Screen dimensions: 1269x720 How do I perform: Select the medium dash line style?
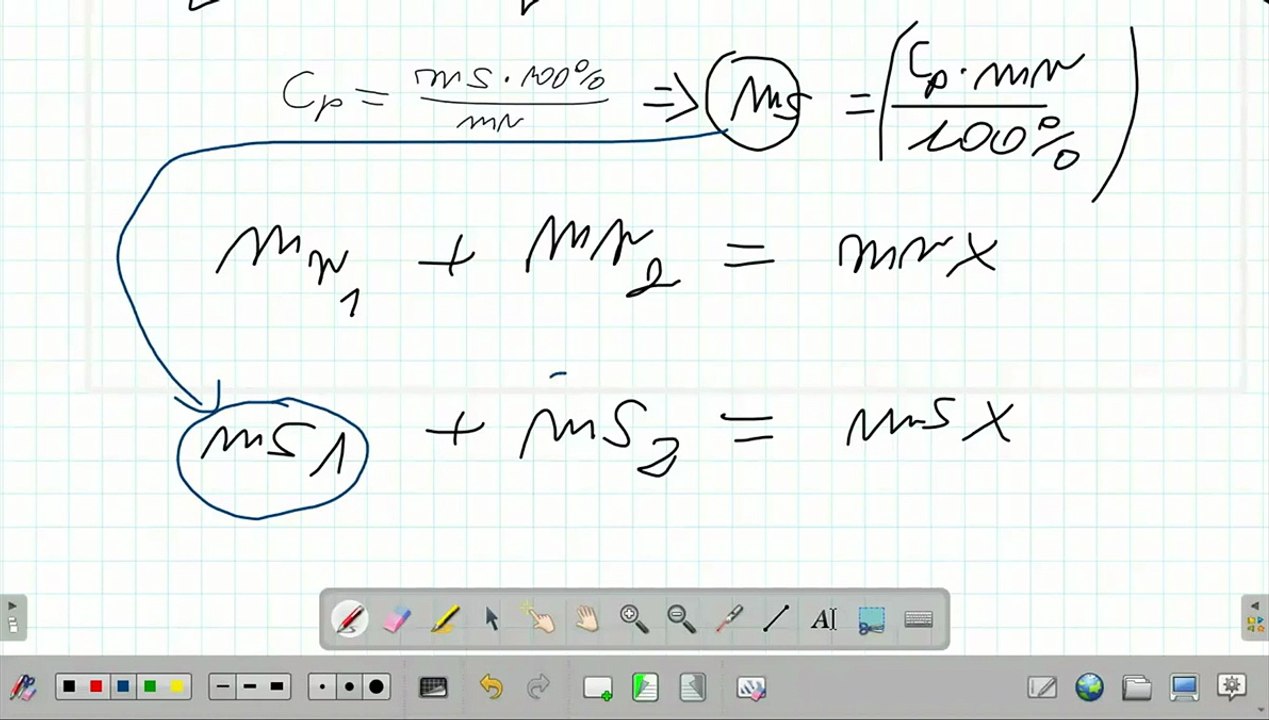(x=249, y=687)
